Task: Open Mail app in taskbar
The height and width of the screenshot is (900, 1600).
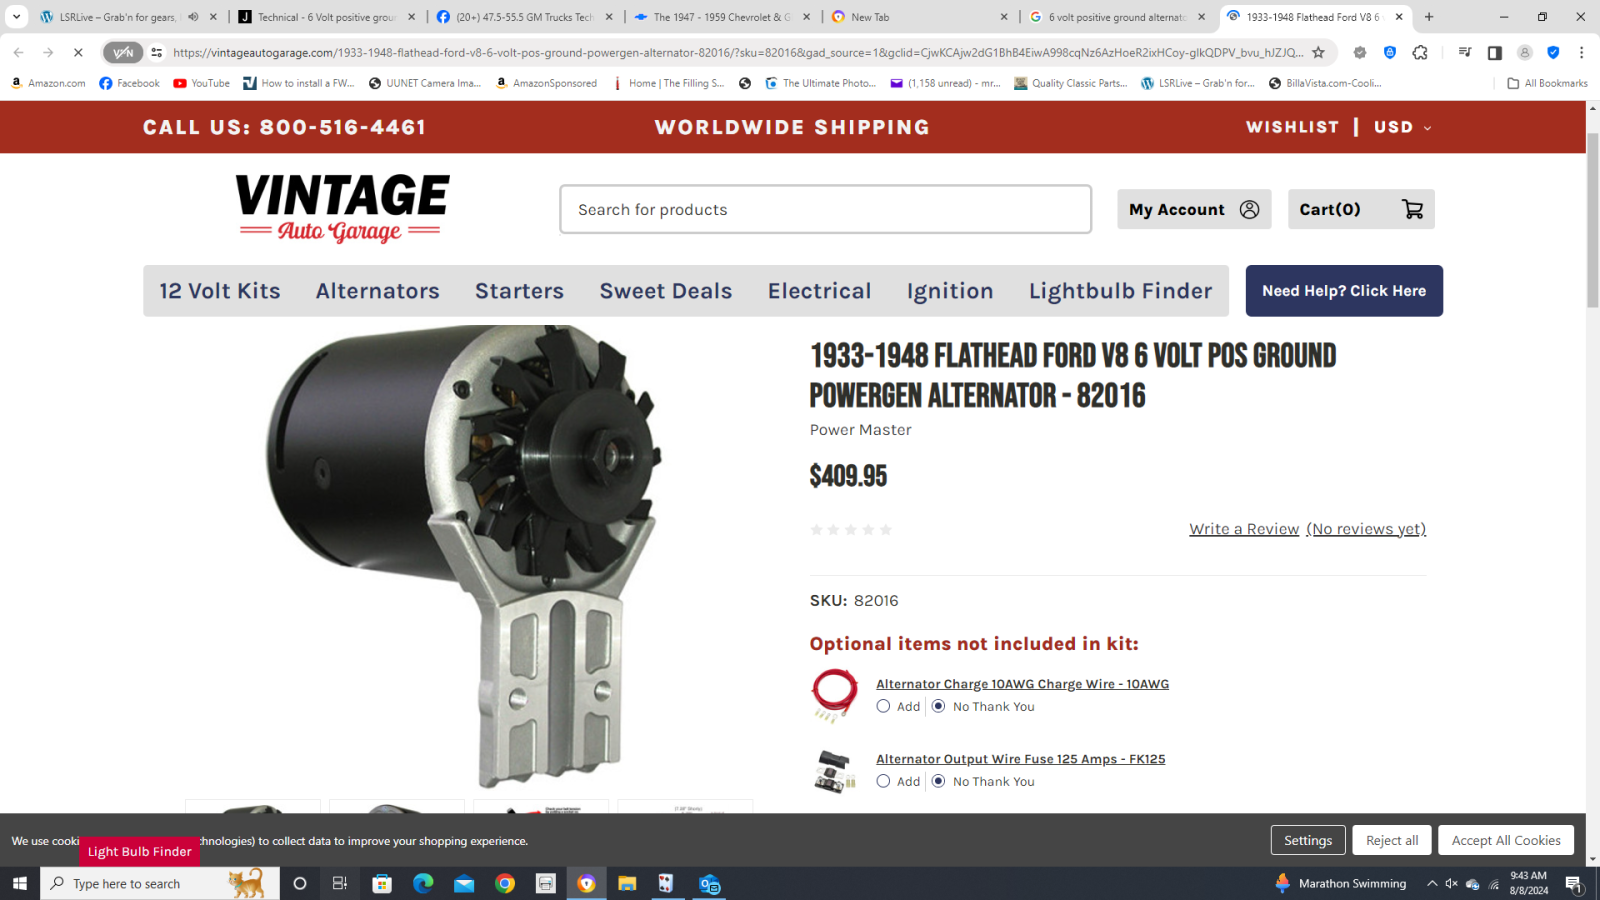Action: coord(464,883)
